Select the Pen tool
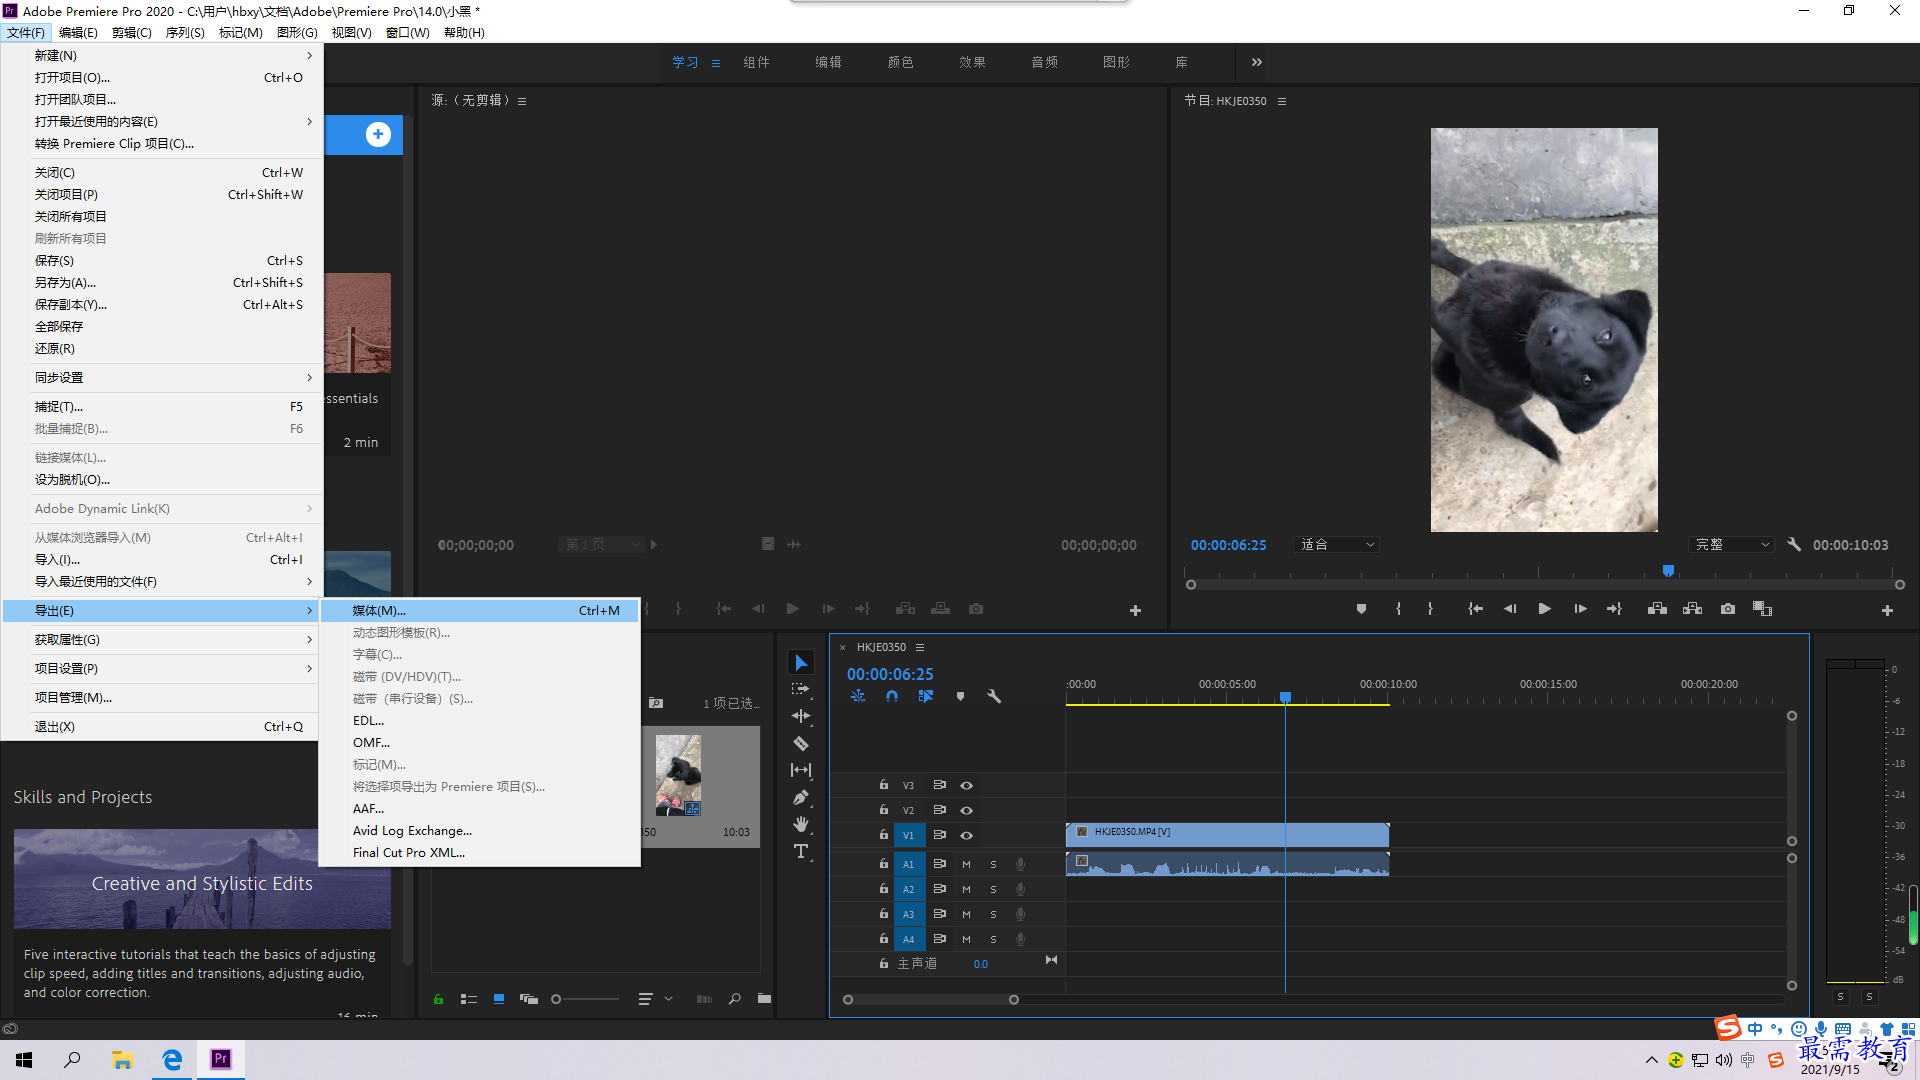This screenshot has height=1080, width=1920. click(801, 797)
